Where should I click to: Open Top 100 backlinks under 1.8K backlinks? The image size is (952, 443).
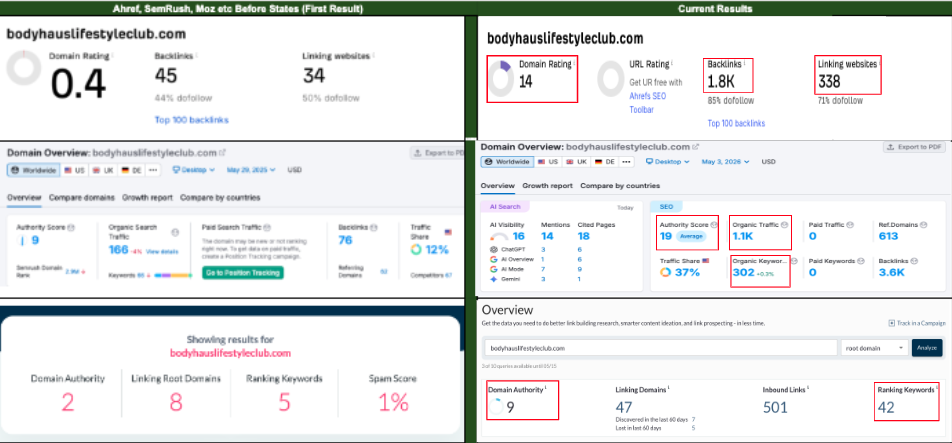(x=736, y=123)
